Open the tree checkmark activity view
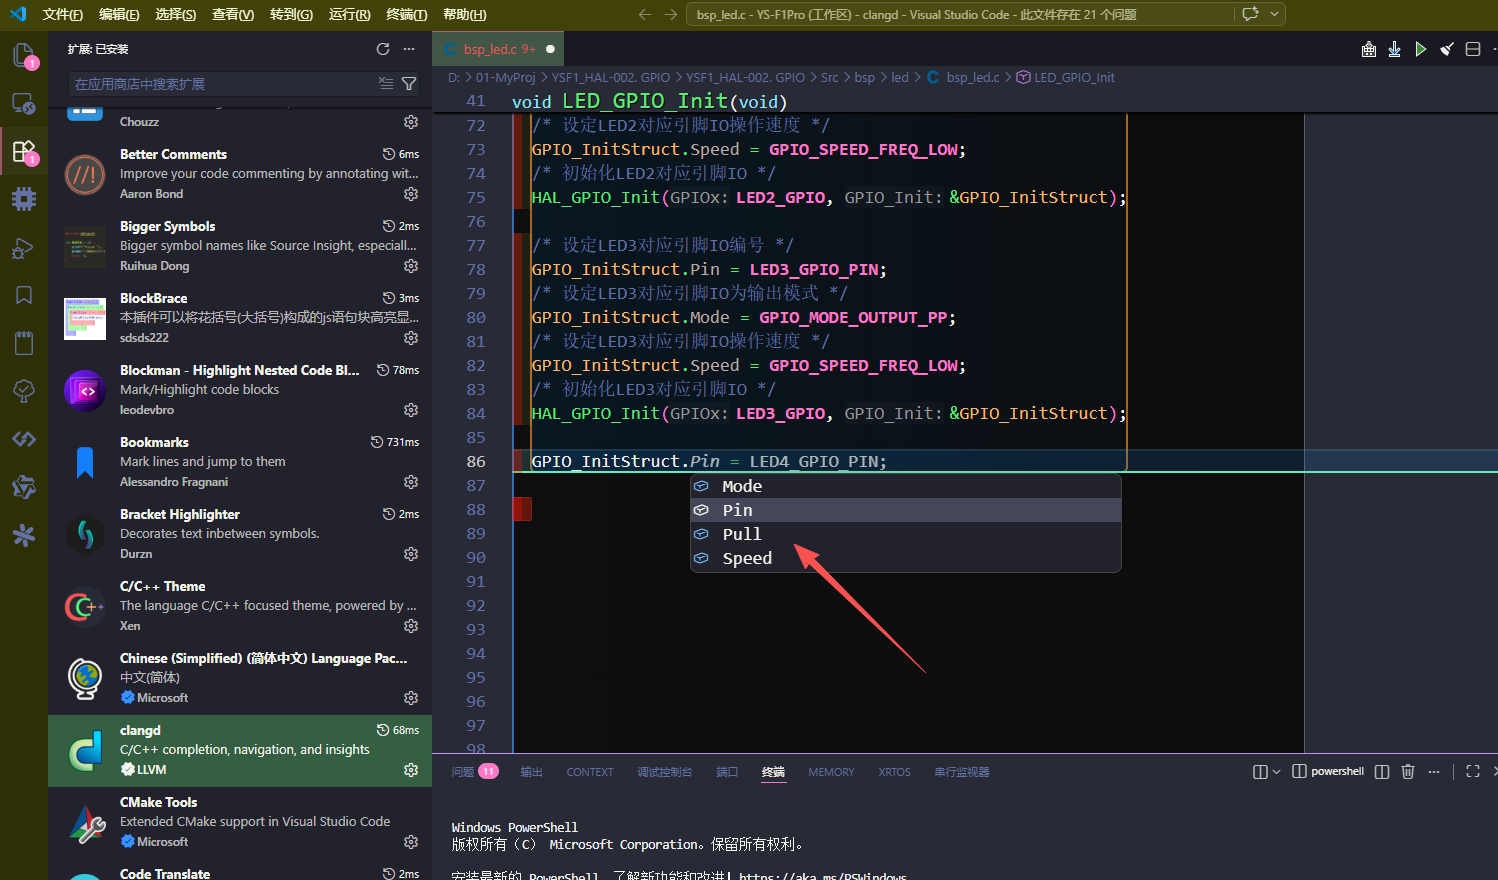Image resolution: width=1498 pixels, height=880 pixels. coord(23,391)
